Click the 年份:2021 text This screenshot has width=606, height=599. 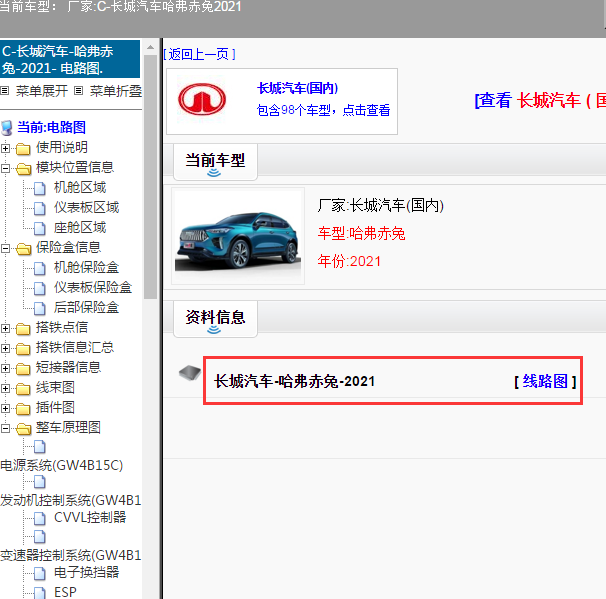click(x=349, y=261)
